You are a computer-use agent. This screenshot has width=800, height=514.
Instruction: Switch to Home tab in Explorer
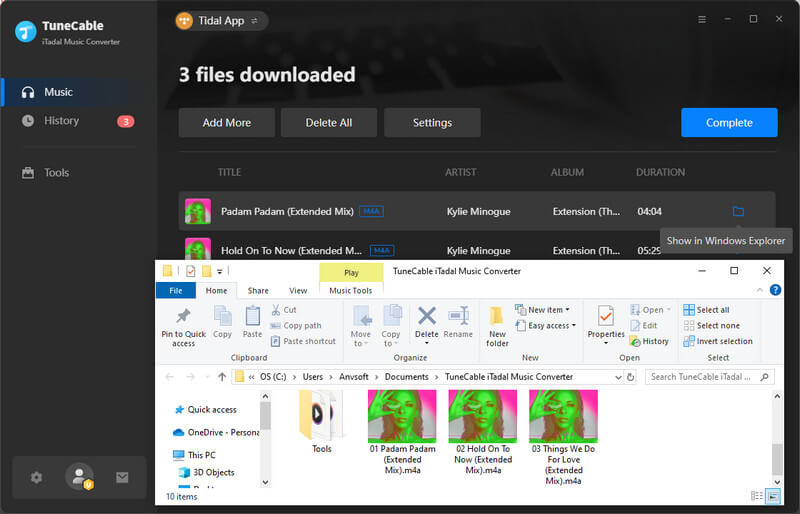(x=216, y=290)
